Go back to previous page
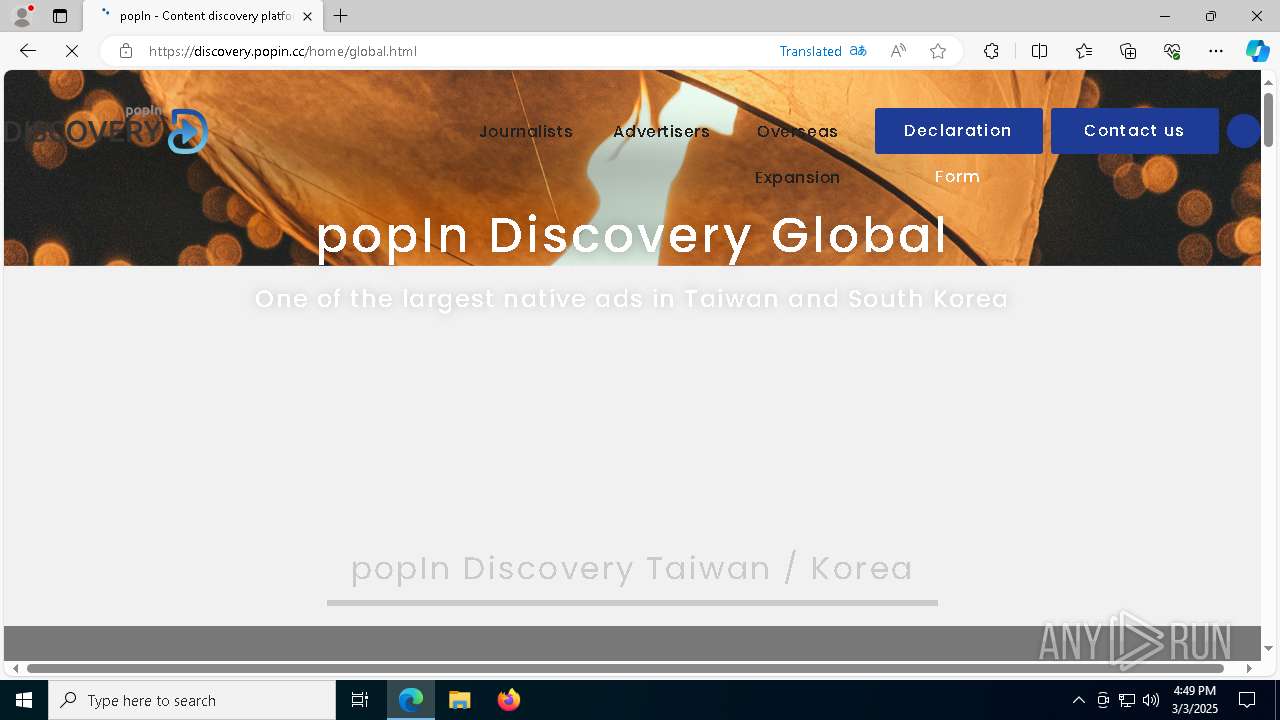The width and height of the screenshot is (1280, 720). pos(28,51)
